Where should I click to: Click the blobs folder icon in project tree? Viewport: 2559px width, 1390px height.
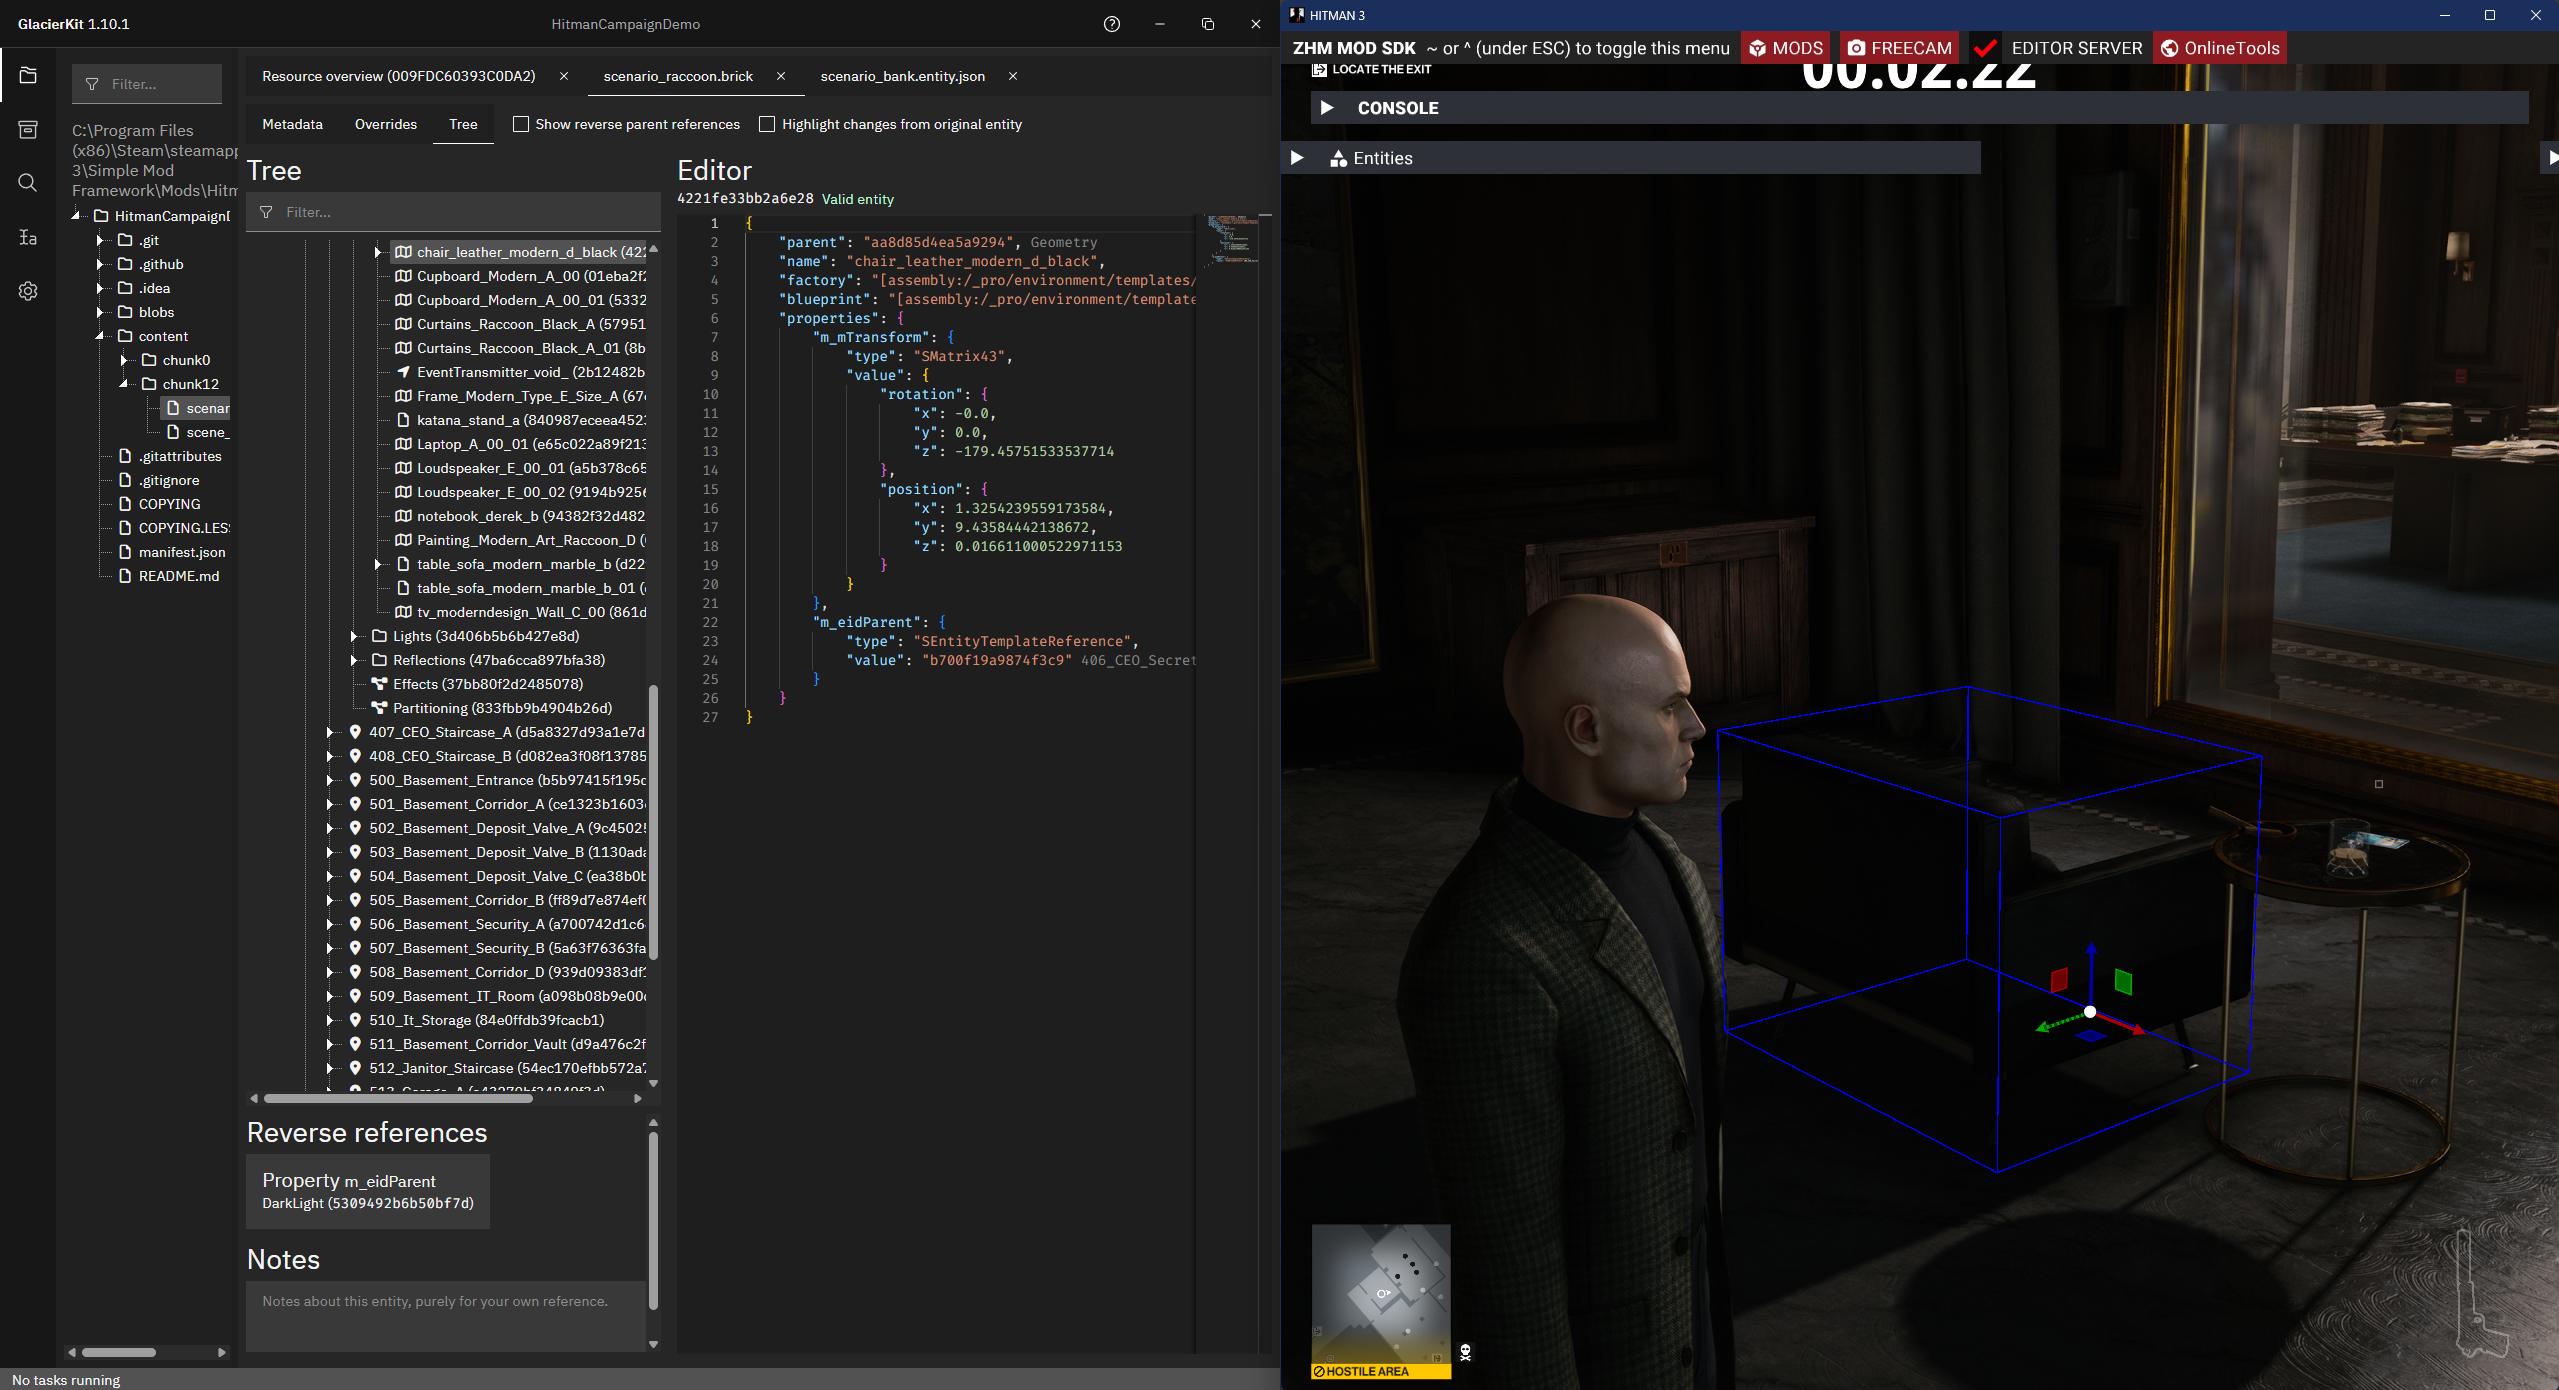click(125, 312)
